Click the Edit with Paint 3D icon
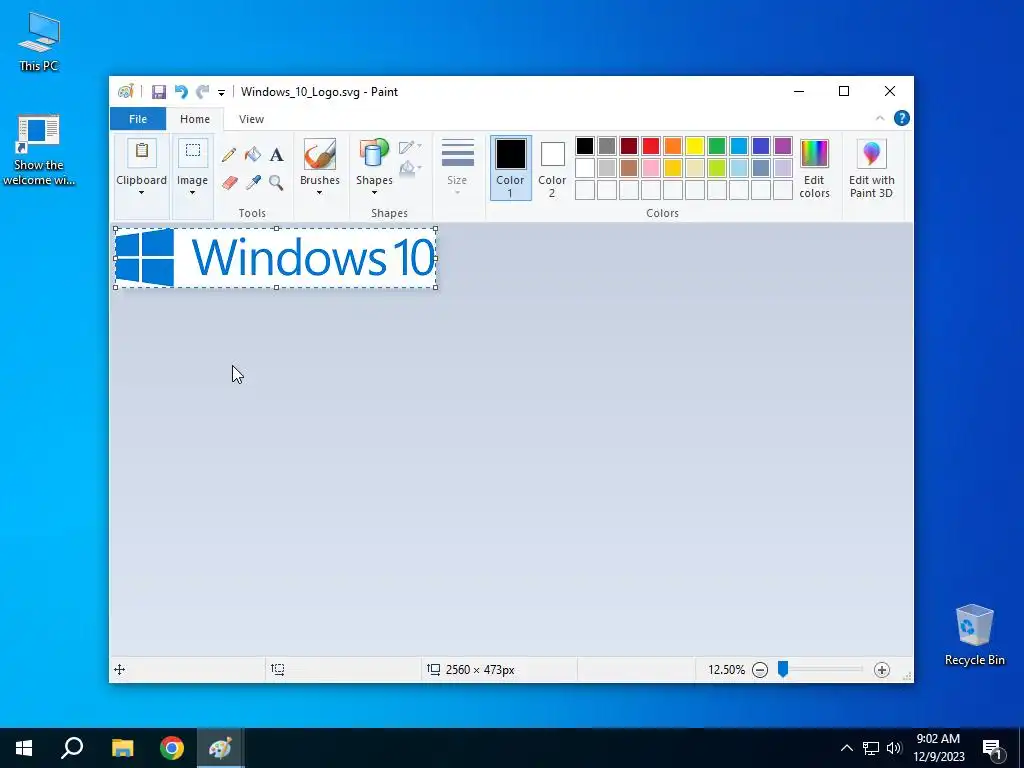Image resolution: width=1024 pixels, height=768 pixels. click(x=871, y=154)
